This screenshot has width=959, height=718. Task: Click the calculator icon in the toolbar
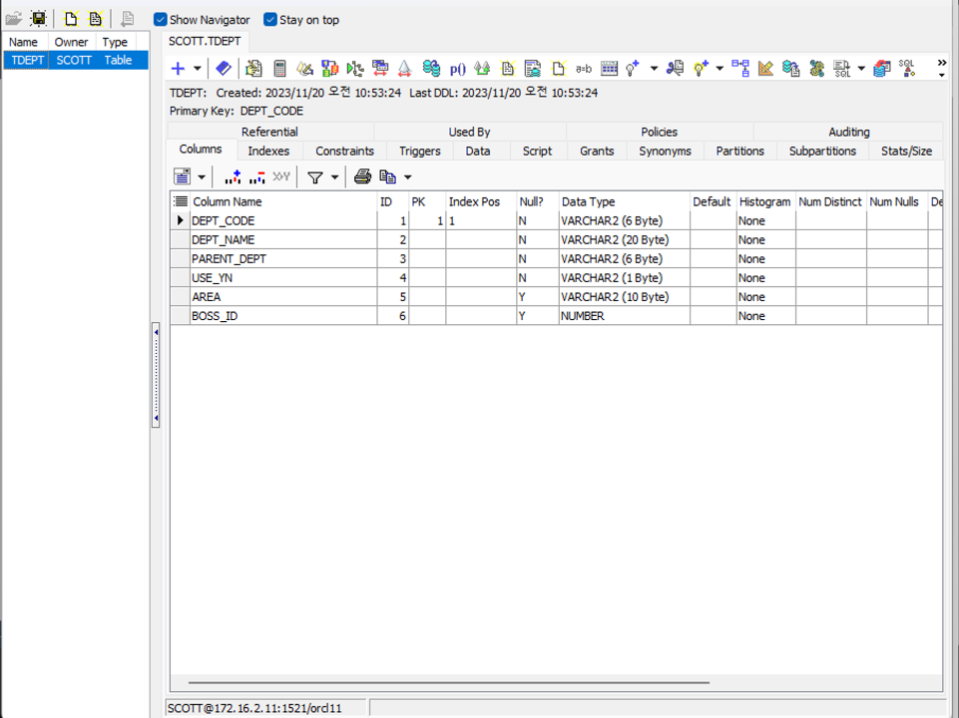pos(280,68)
